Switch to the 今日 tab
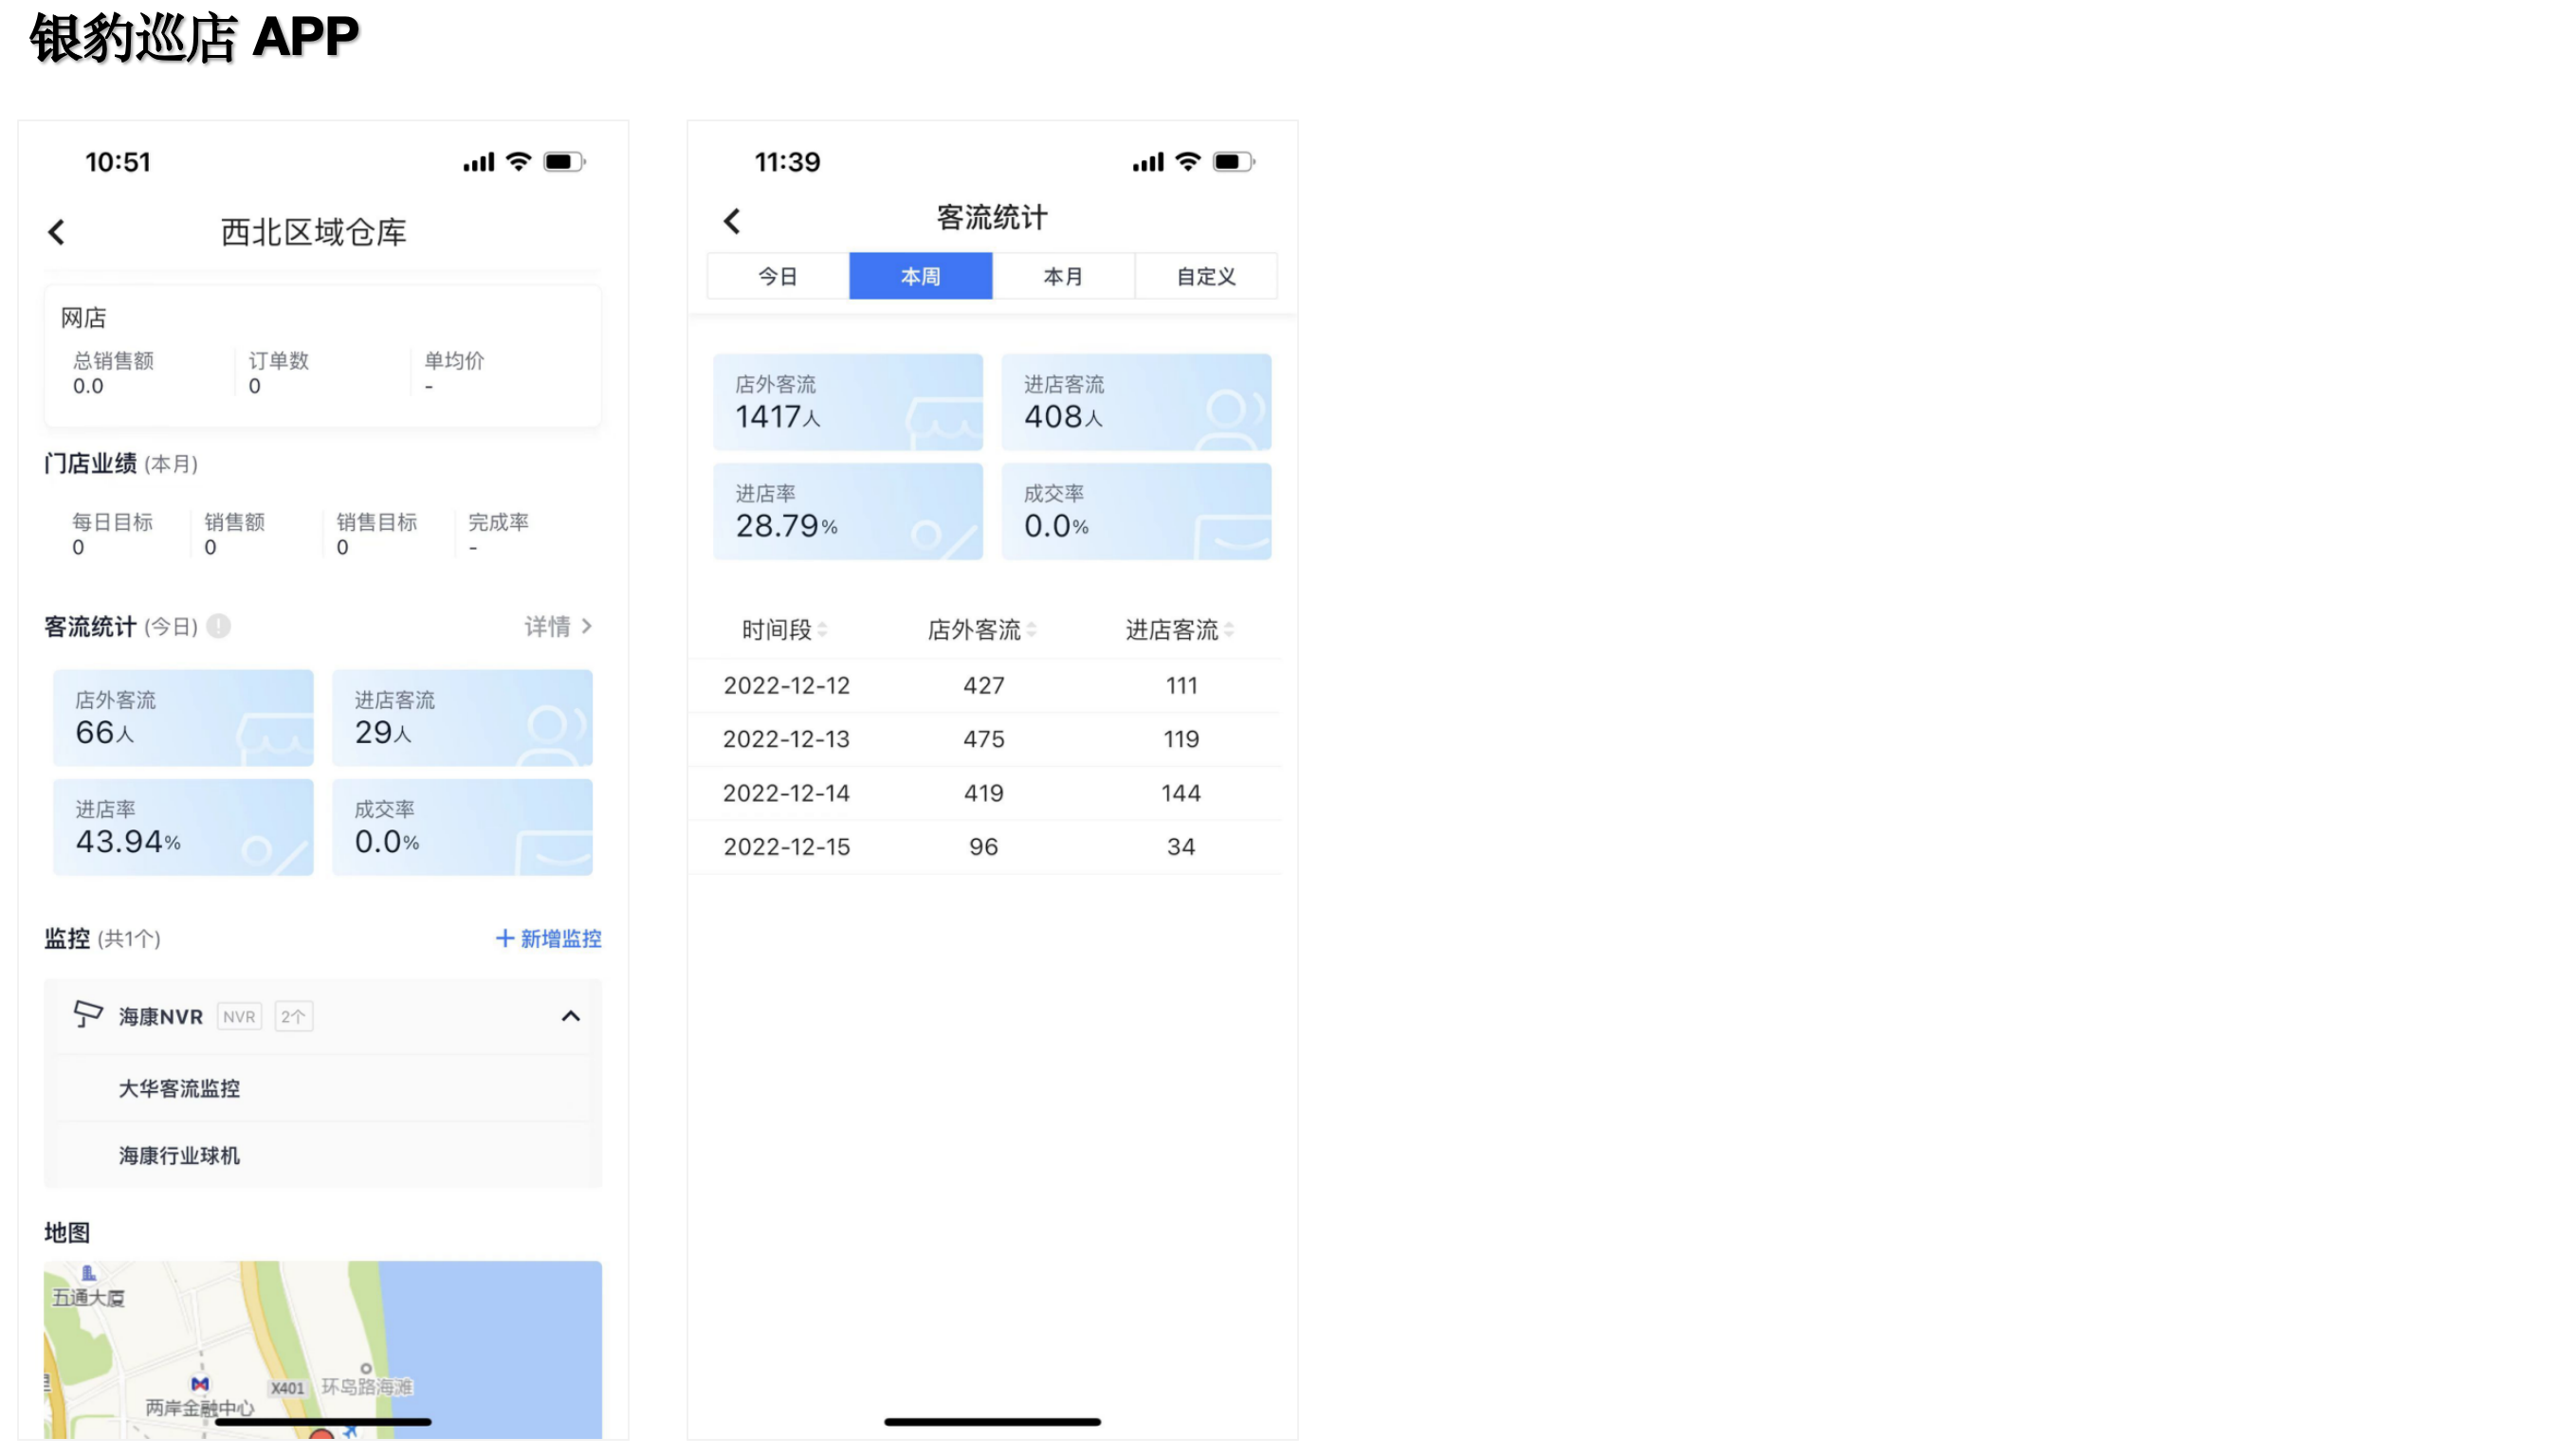The image size is (2564, 1456). point(777,276)
